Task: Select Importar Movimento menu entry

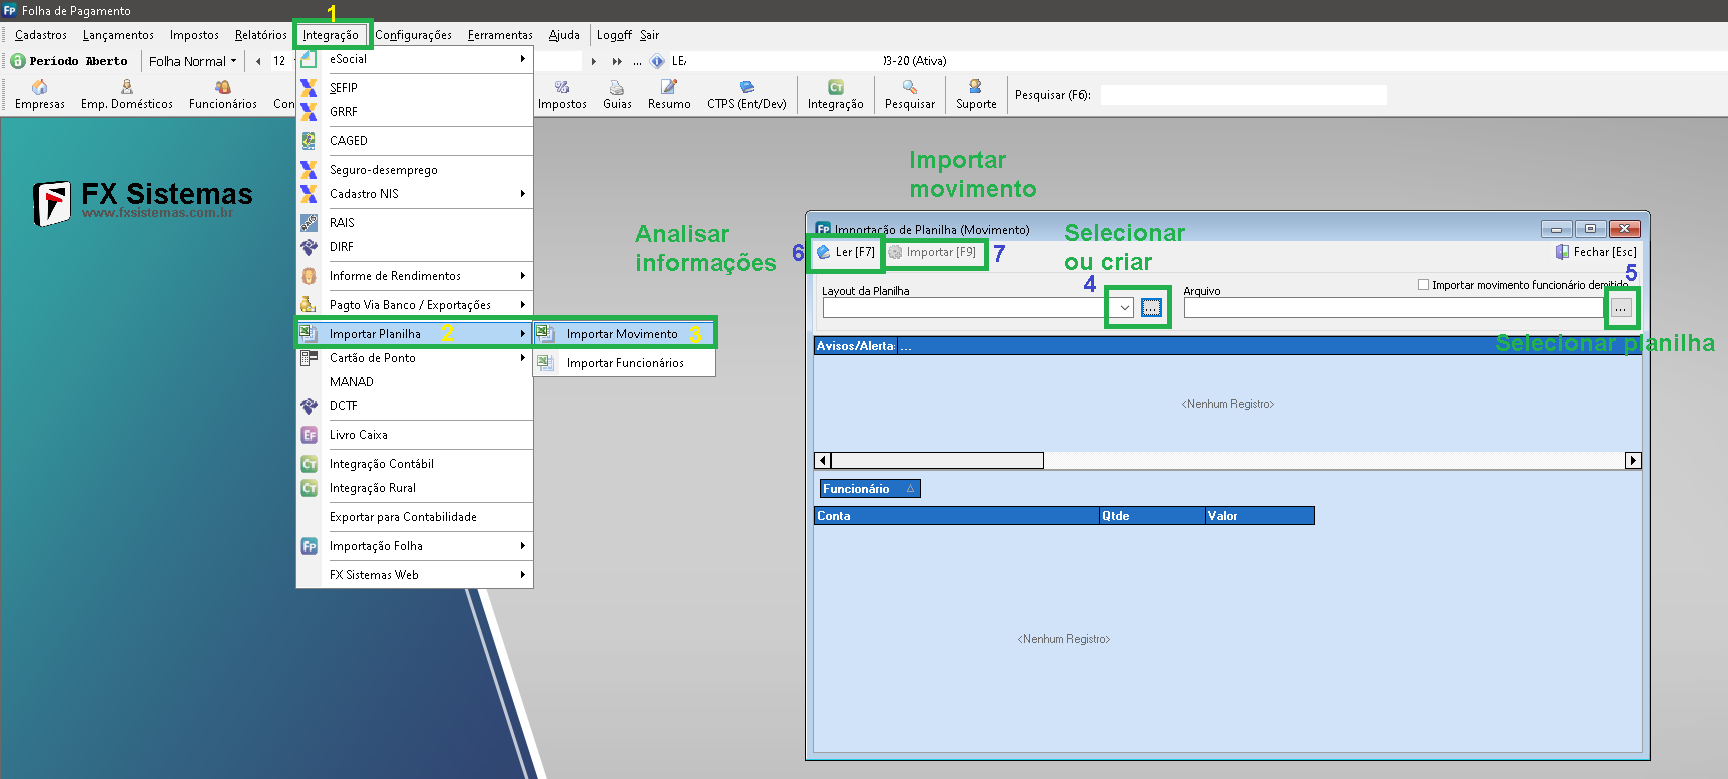Action: (x=622, y=334)
